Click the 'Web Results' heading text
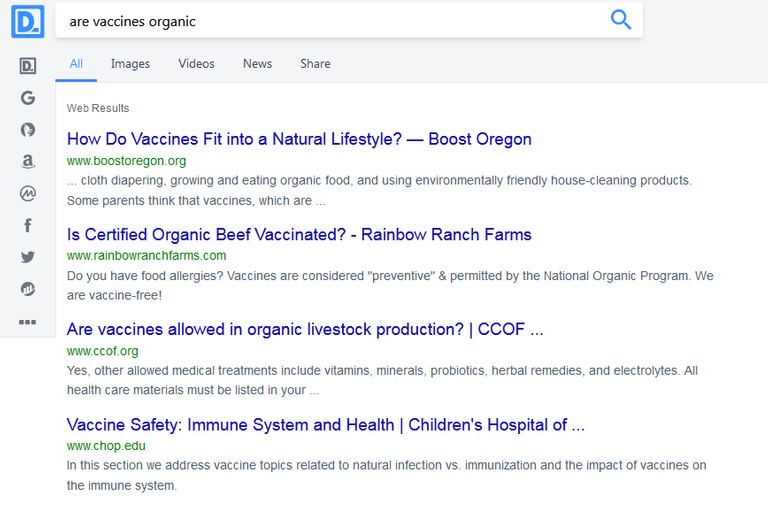Viewport: 768px width, 507px height. click(98, 108)
